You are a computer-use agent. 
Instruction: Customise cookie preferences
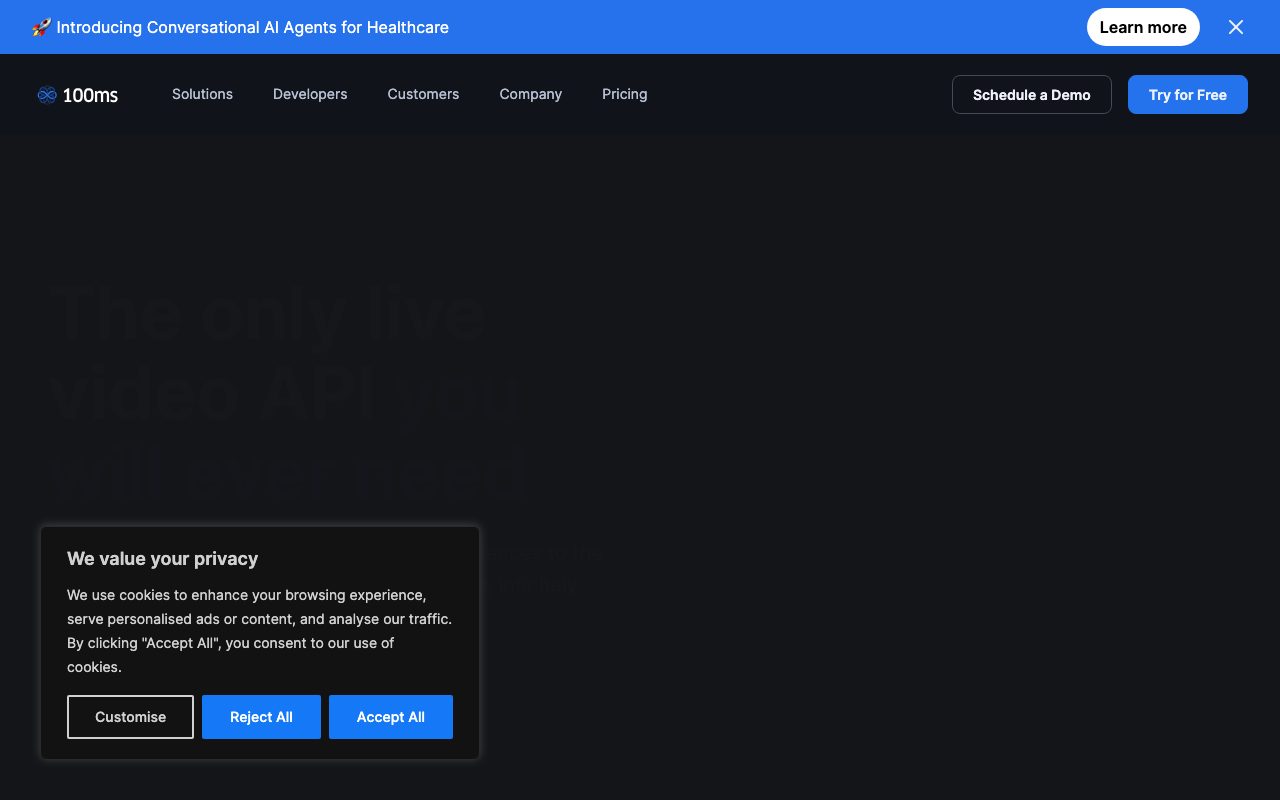point(130,717)
